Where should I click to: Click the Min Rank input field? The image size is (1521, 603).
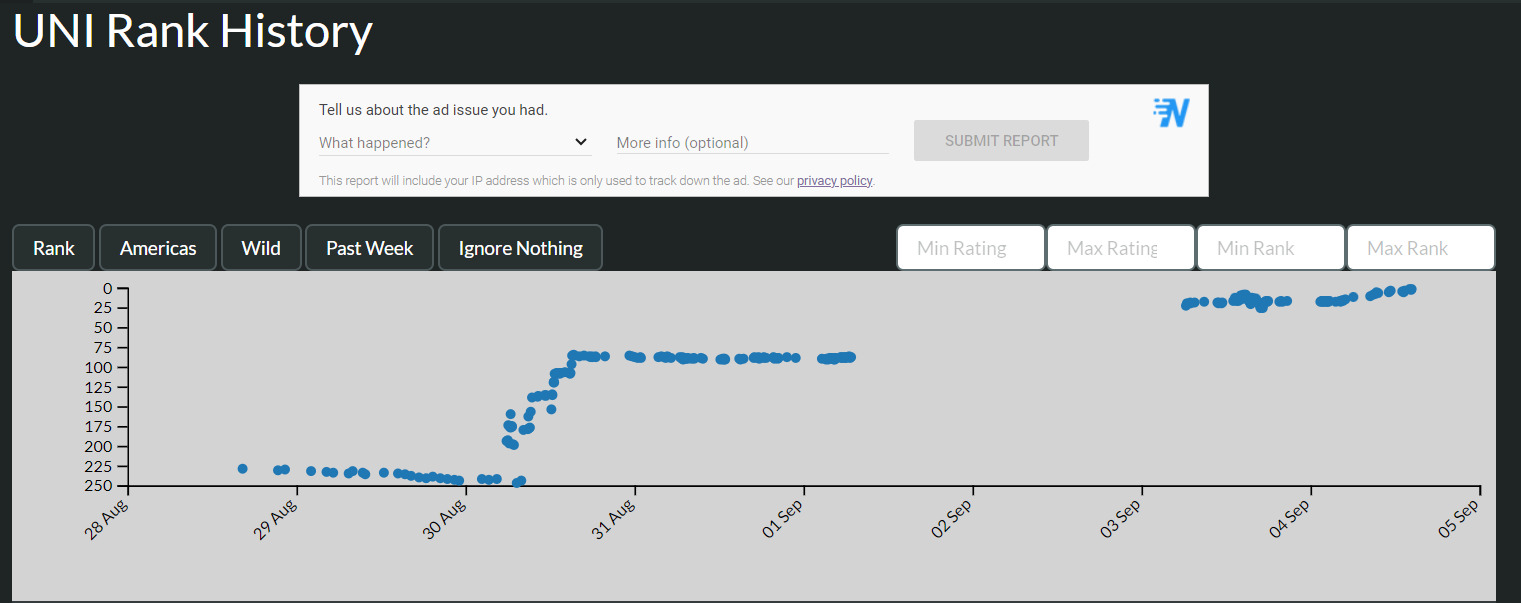click(x=1271, y=248)
